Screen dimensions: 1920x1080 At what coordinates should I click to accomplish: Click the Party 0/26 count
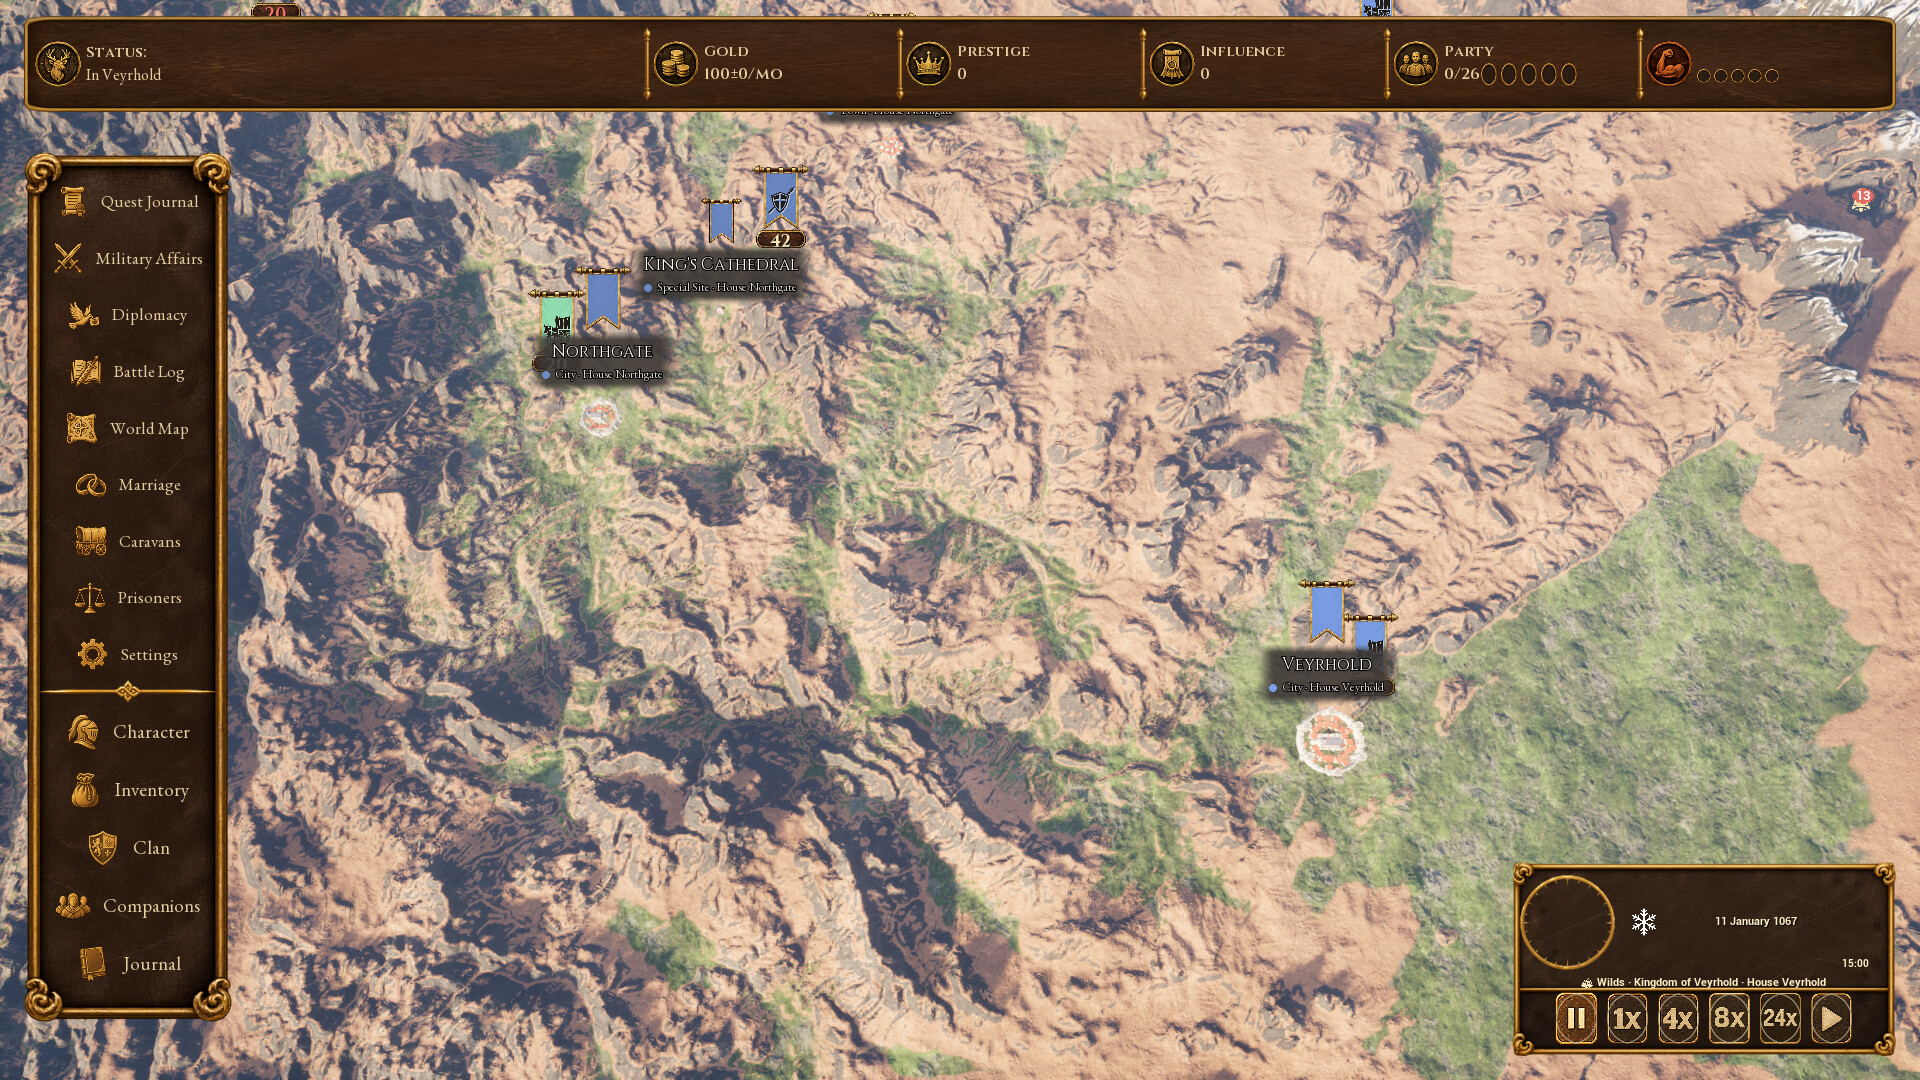(x=1461, y=75)
